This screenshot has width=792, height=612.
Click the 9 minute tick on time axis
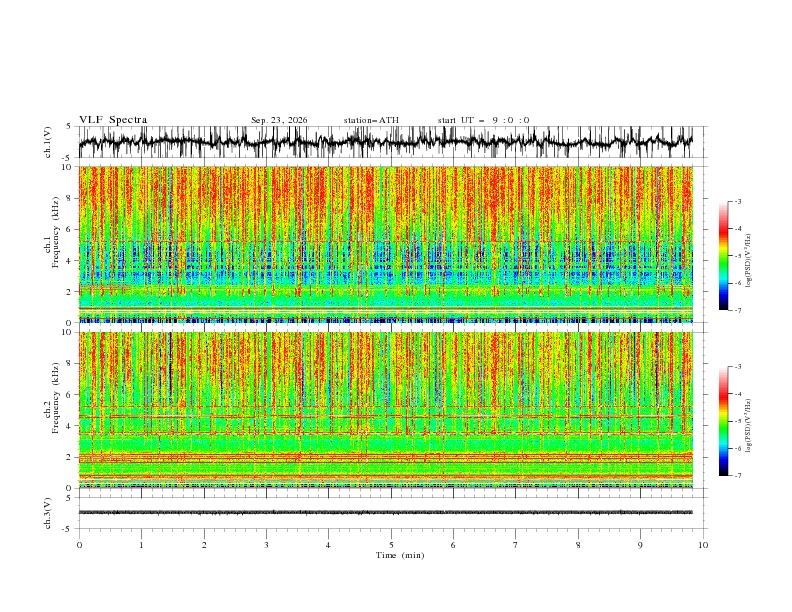640,545
